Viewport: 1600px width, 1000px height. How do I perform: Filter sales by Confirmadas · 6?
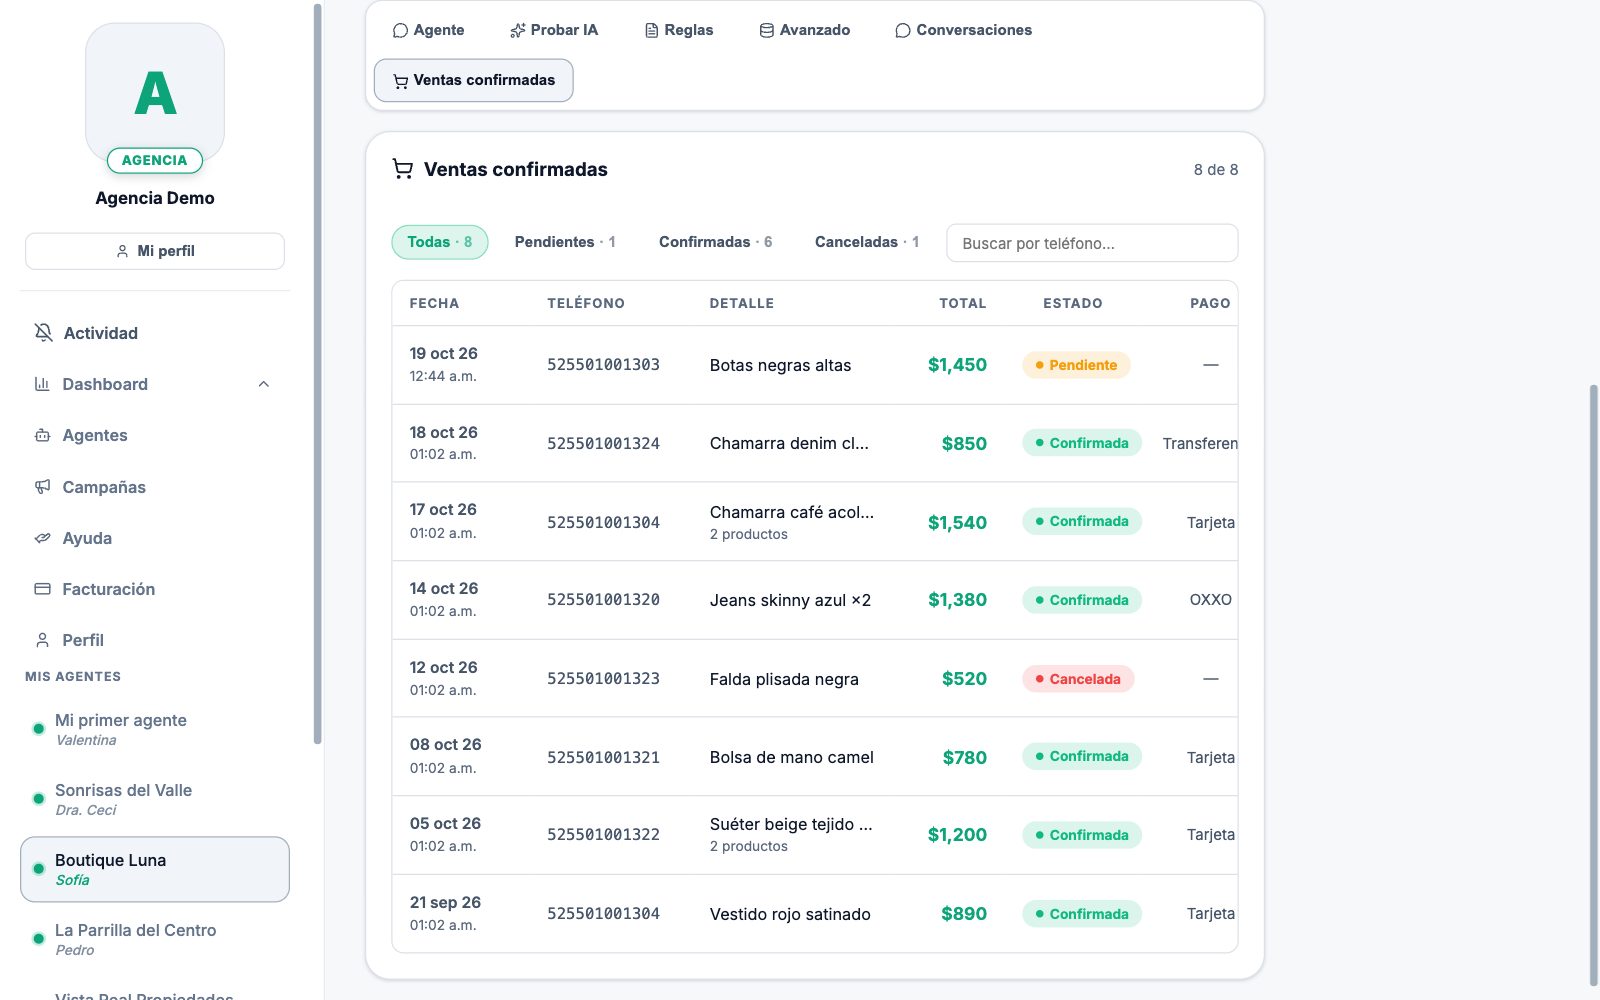[x=716, y=242]
